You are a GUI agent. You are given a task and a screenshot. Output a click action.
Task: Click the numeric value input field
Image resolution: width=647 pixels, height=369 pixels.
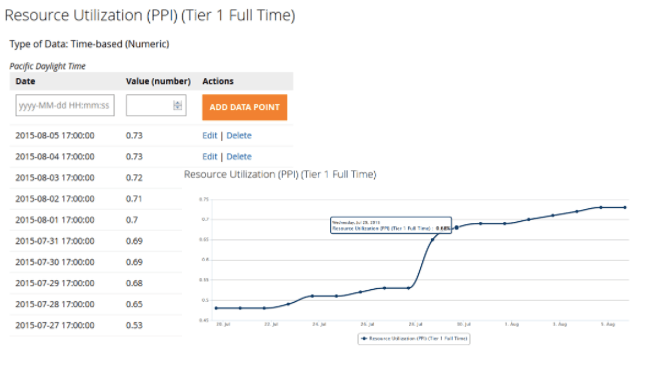pyautogui.click(x=156, y=105)
